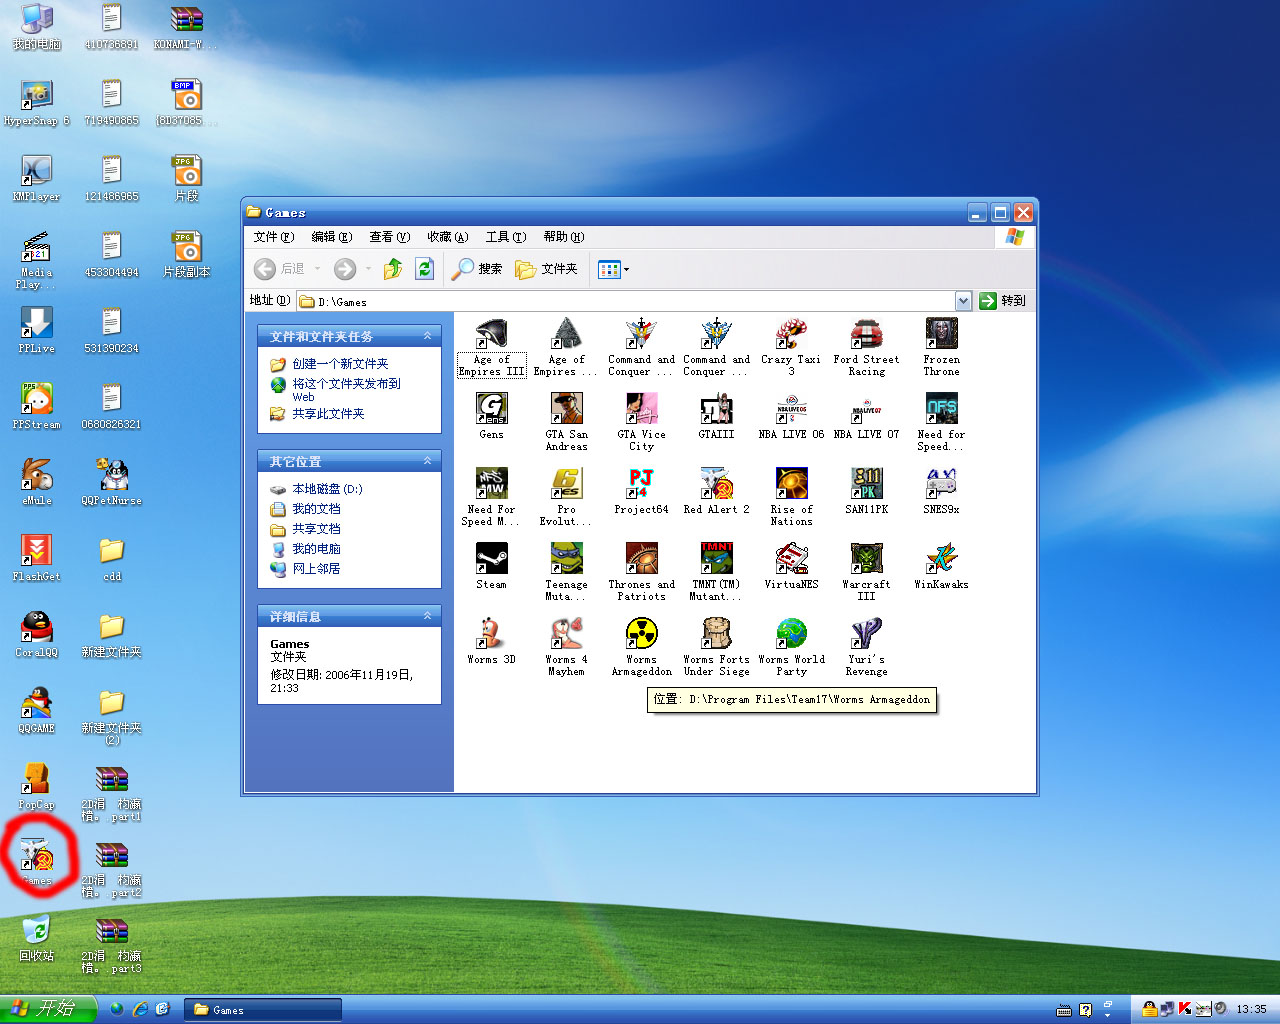Collapse the 文件和文件夹任务 panel
The width and height of the screenshot is (1280, 1024).
tap(427, 336)
